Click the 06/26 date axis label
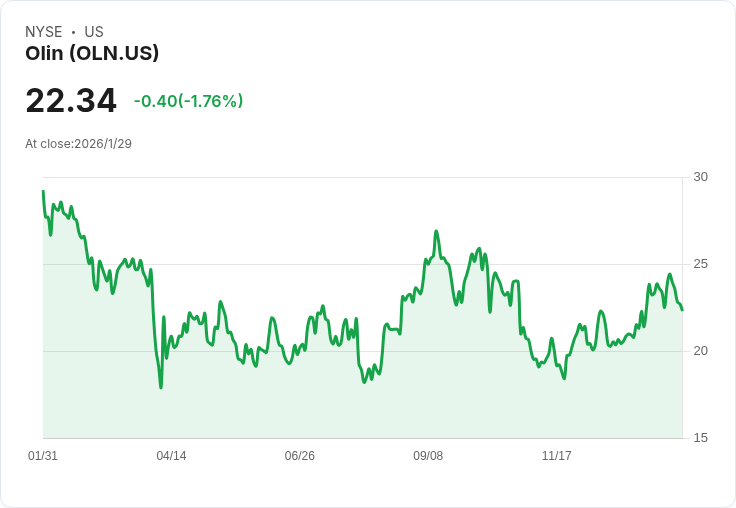736x508 pixels. click(x=300, y=456)
